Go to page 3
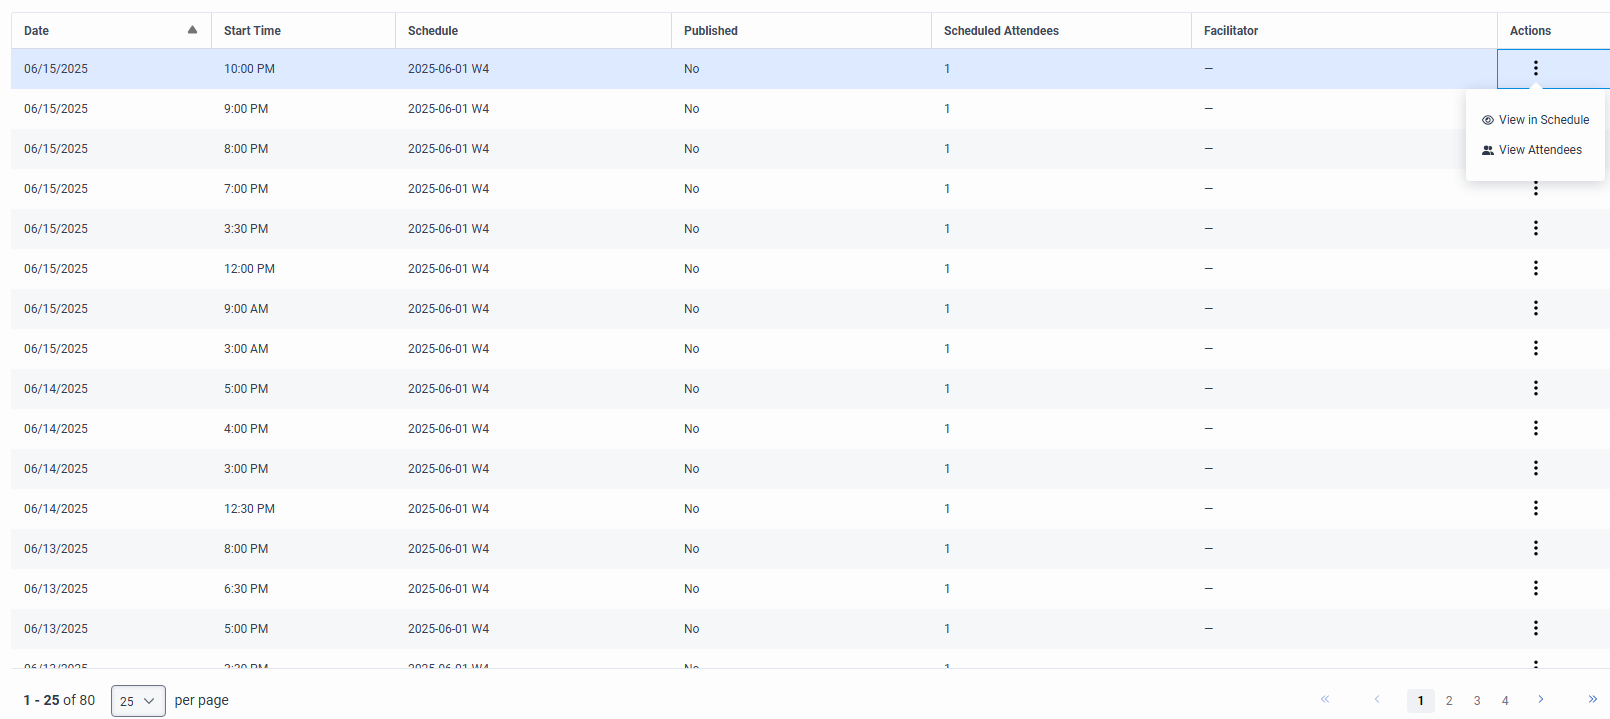Screen dimensions: 1610x719 (1477, 701)
